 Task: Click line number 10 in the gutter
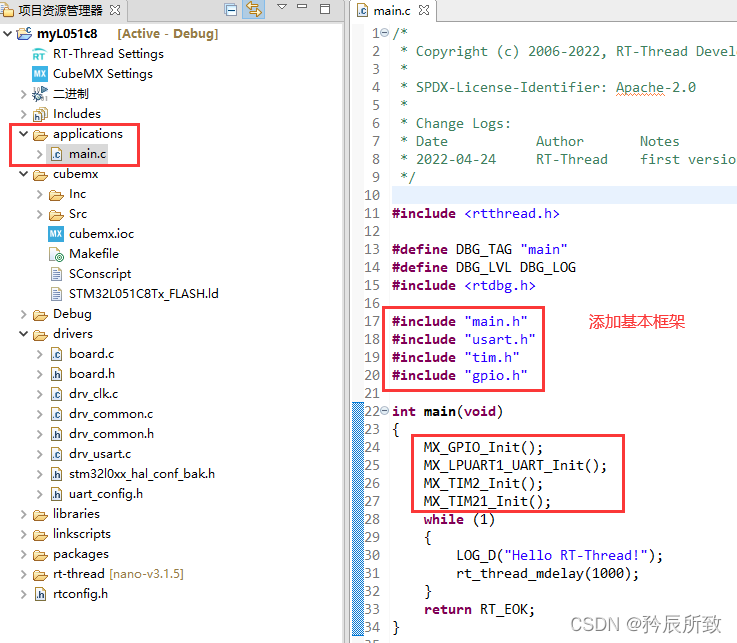tap(372, 195)
